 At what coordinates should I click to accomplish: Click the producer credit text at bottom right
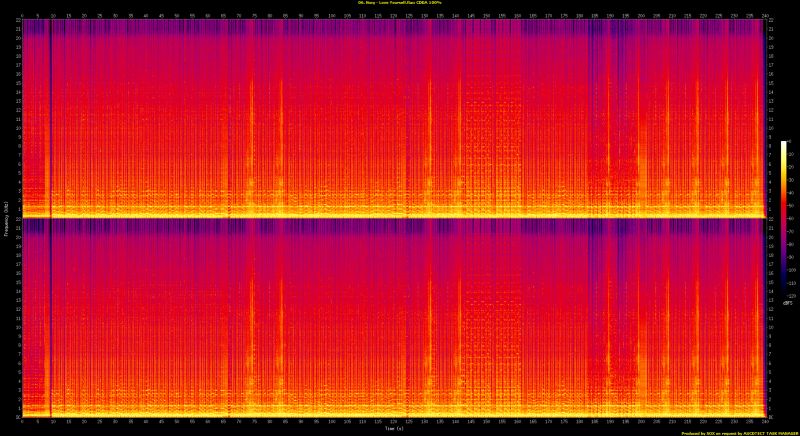click(740, 432)
